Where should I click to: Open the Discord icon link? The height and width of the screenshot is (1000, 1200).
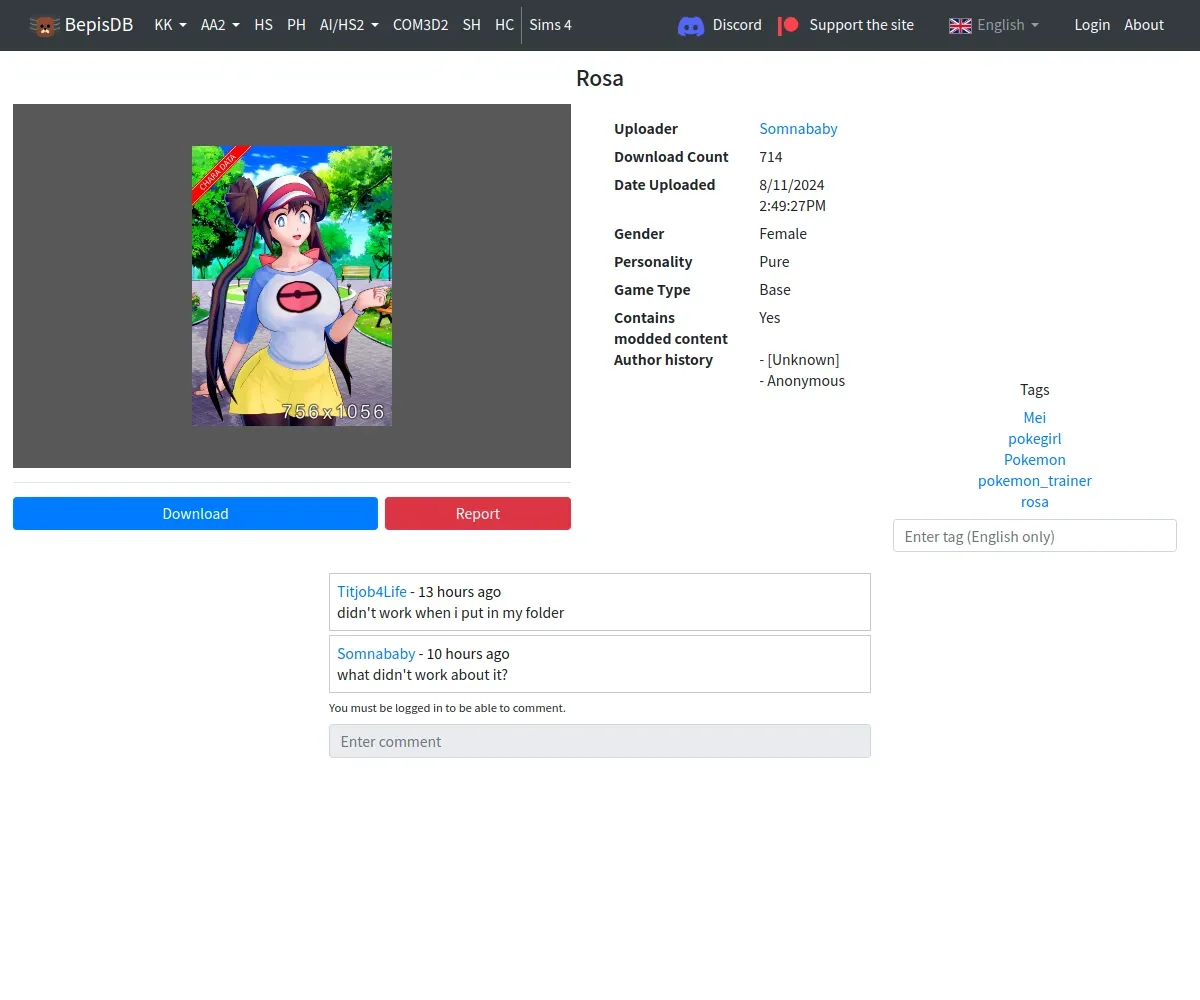pos(690,25)
